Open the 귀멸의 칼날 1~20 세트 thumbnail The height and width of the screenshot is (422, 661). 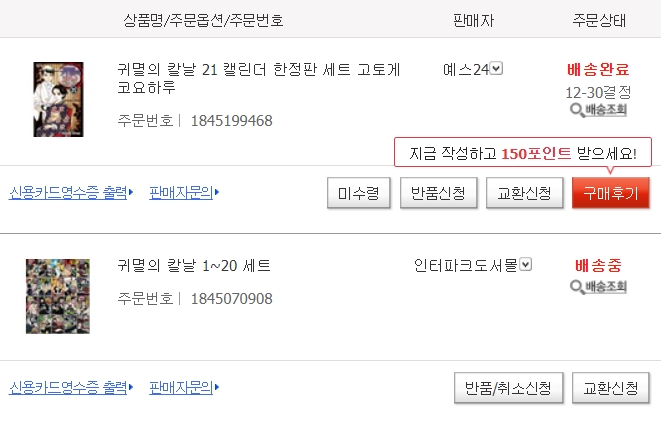pos(57,295)
